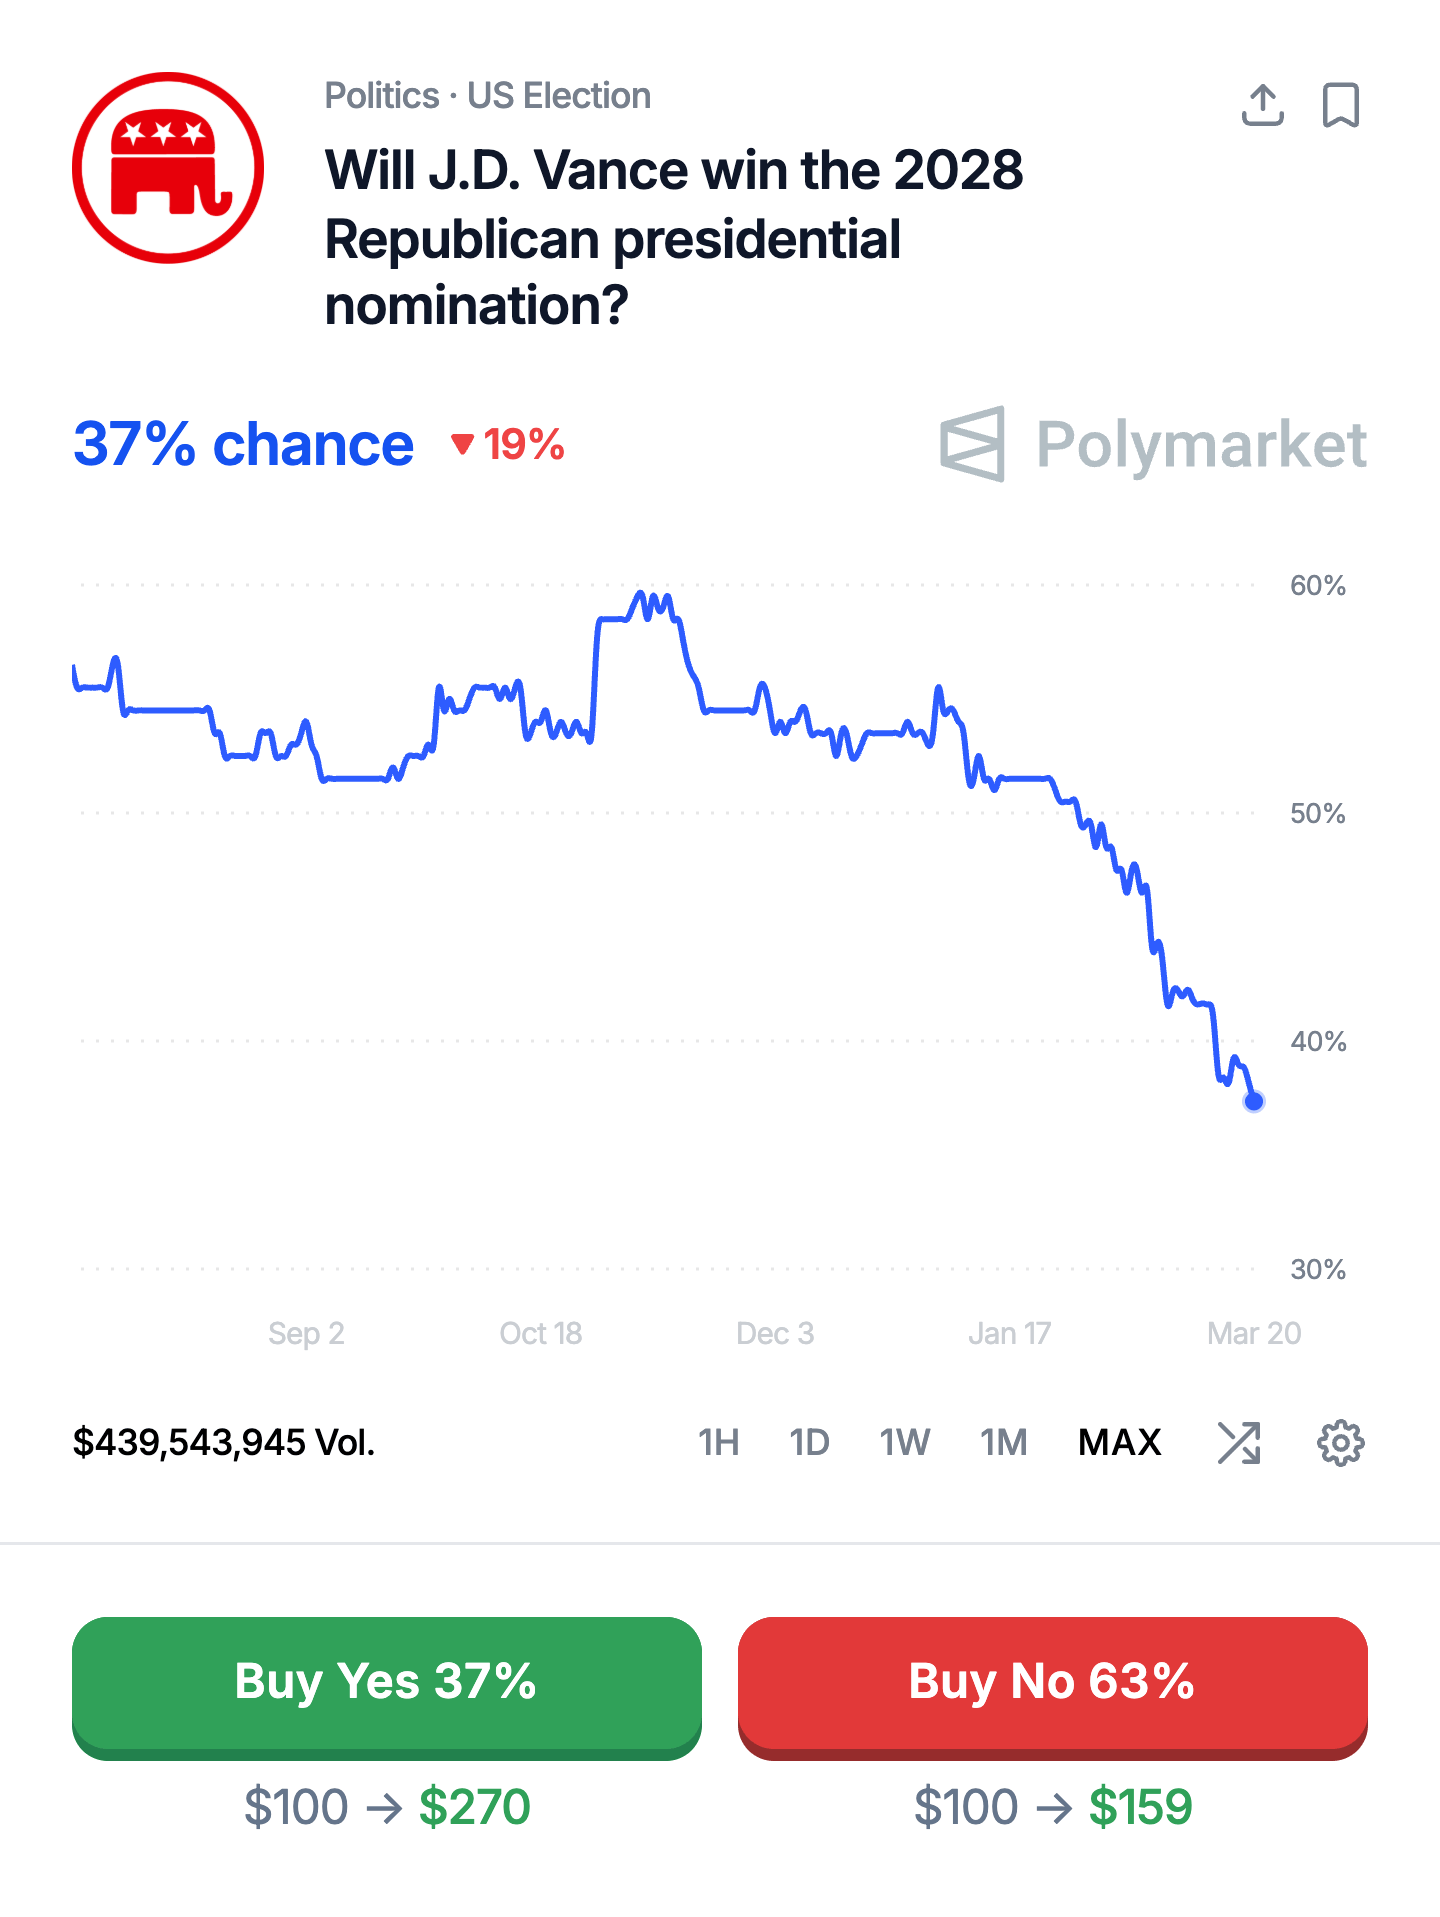This screenshot has width=1440, height=1917.
Task: Click the share/upload icon
Action: pos(1262,105)
